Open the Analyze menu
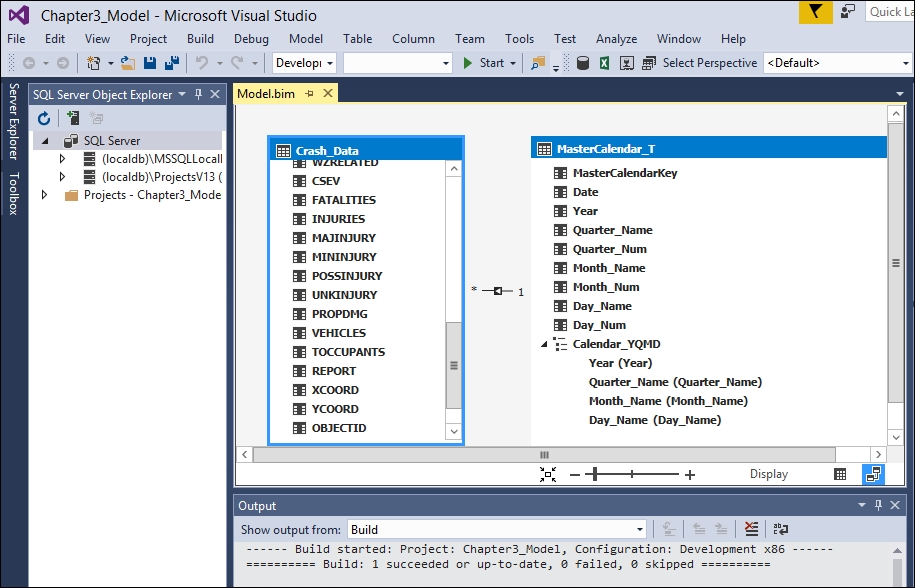Screen dimensions: 915x588 616,38
